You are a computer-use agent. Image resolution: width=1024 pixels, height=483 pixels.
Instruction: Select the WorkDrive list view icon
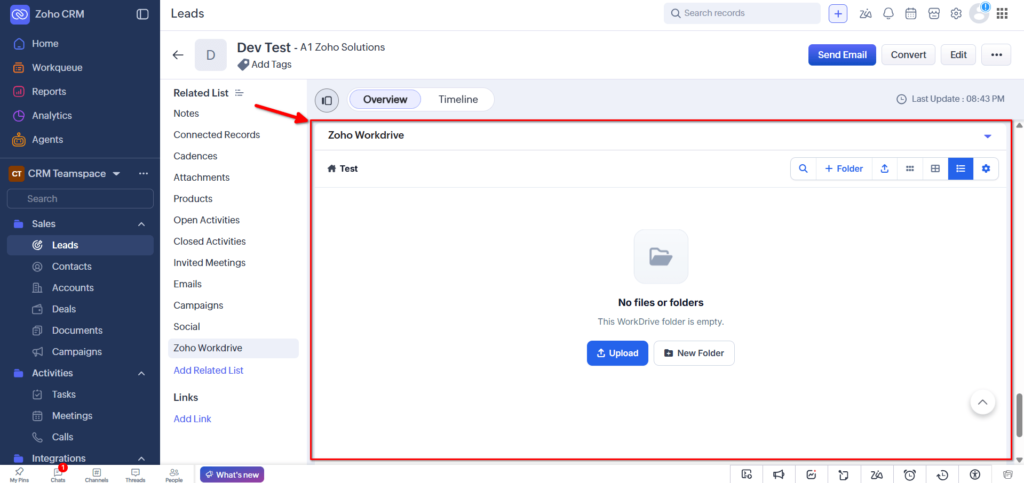click(x=961, y=168)
